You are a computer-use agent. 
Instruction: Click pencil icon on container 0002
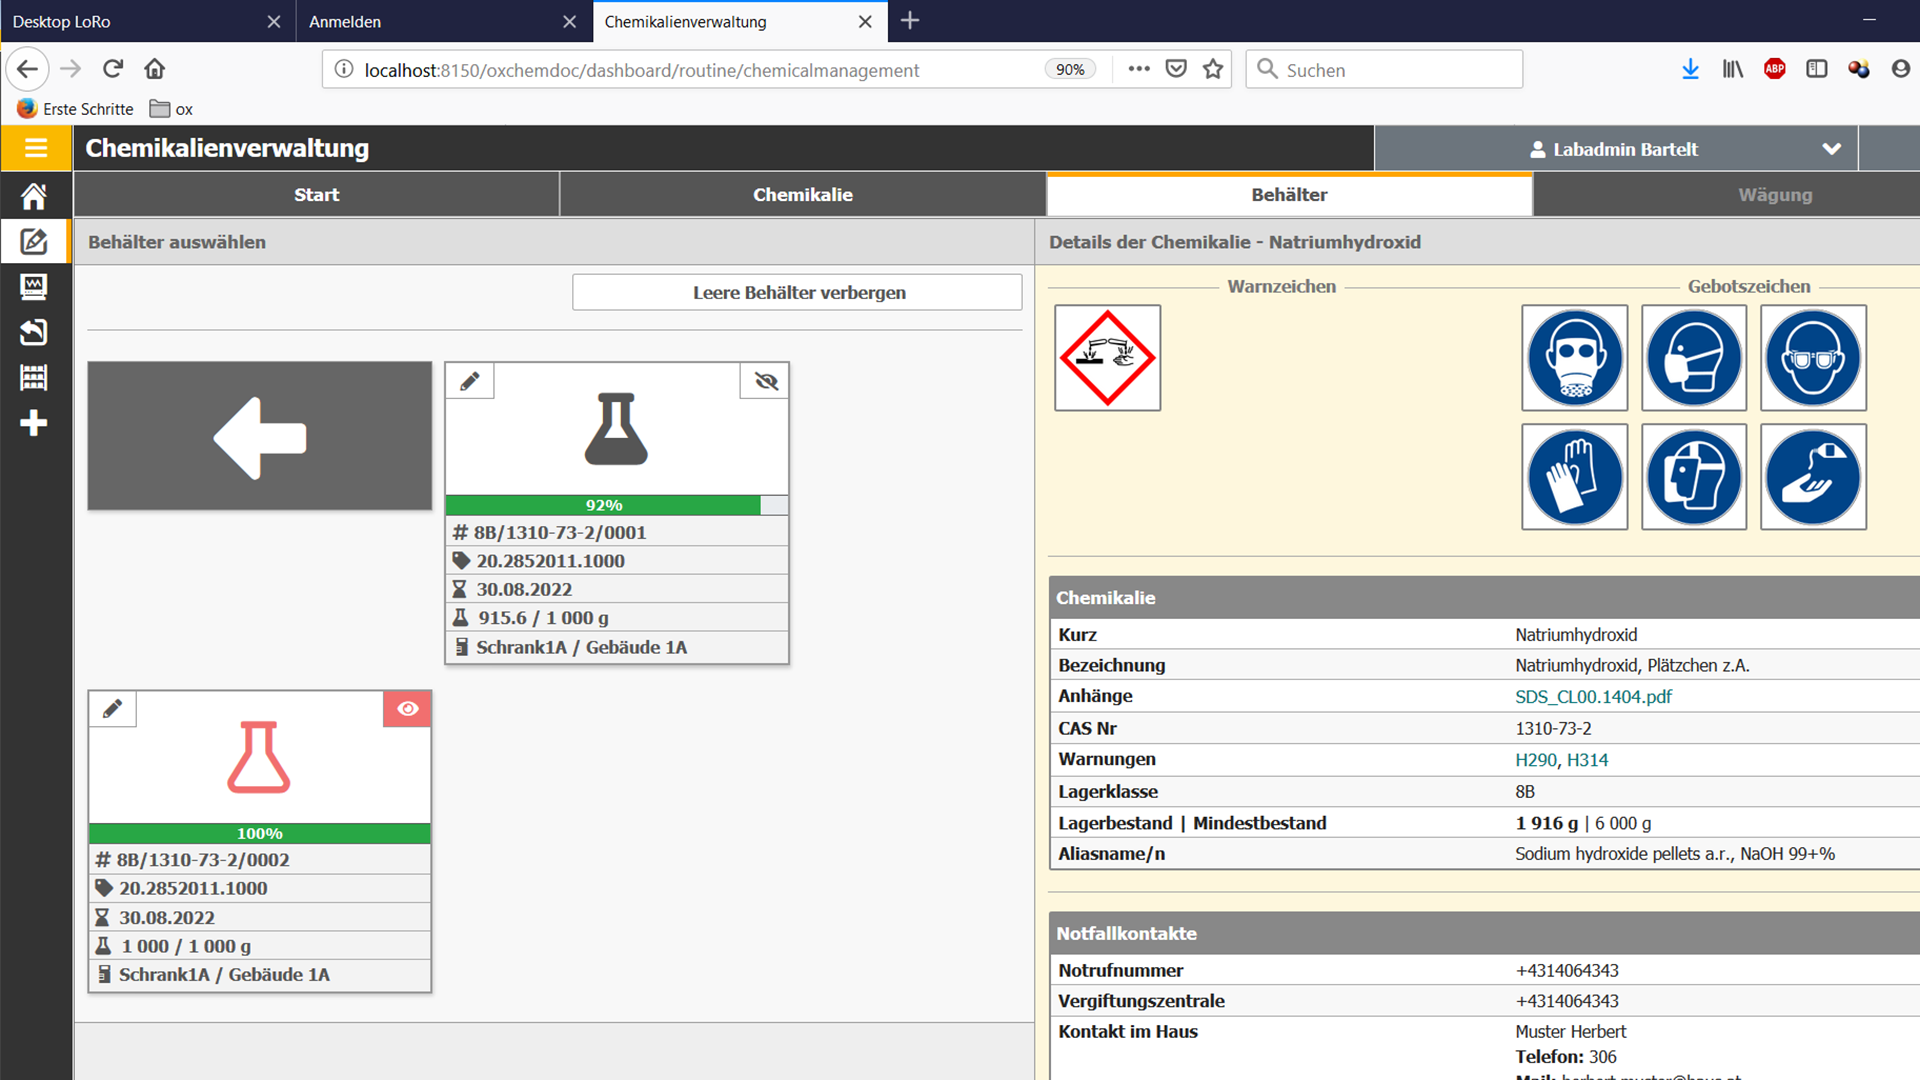(112, 709)
